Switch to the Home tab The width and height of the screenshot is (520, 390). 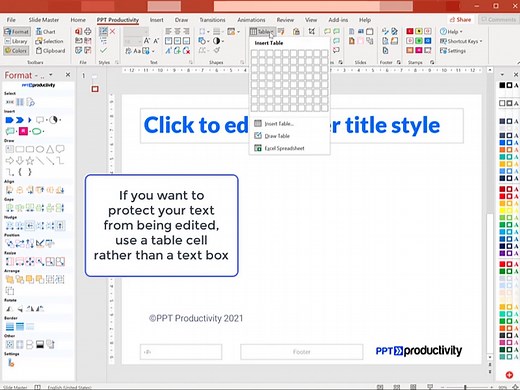coord(78,20)
